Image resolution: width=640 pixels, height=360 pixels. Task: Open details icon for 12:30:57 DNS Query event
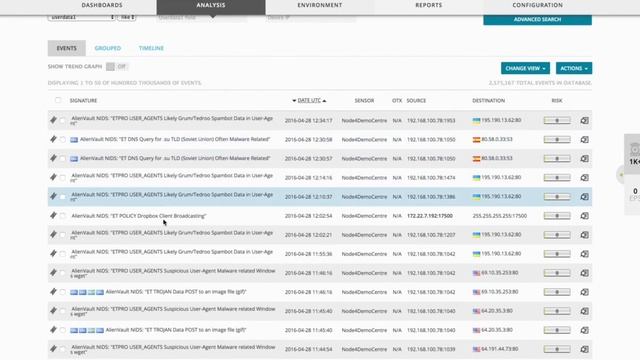(584, 158)
